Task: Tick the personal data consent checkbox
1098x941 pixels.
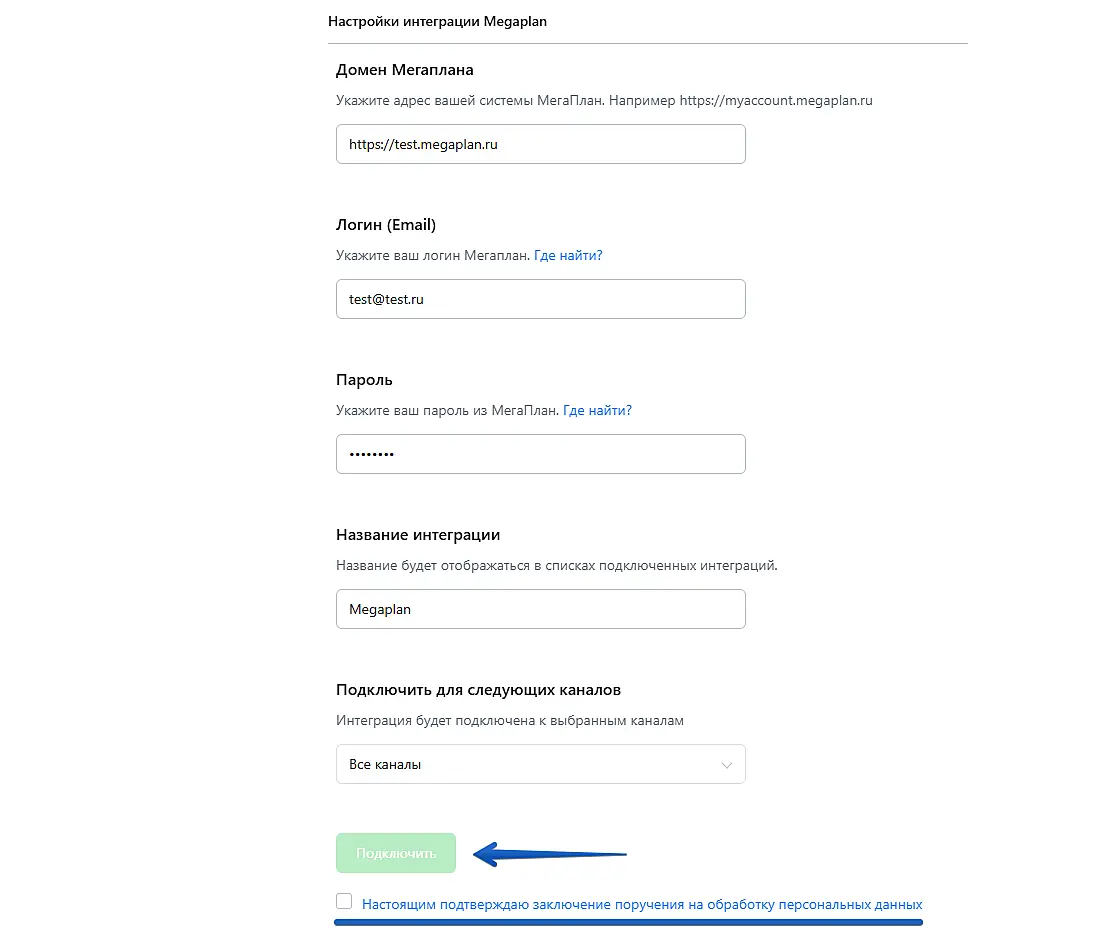Action: pyautogui.click(x=345, y=901)
